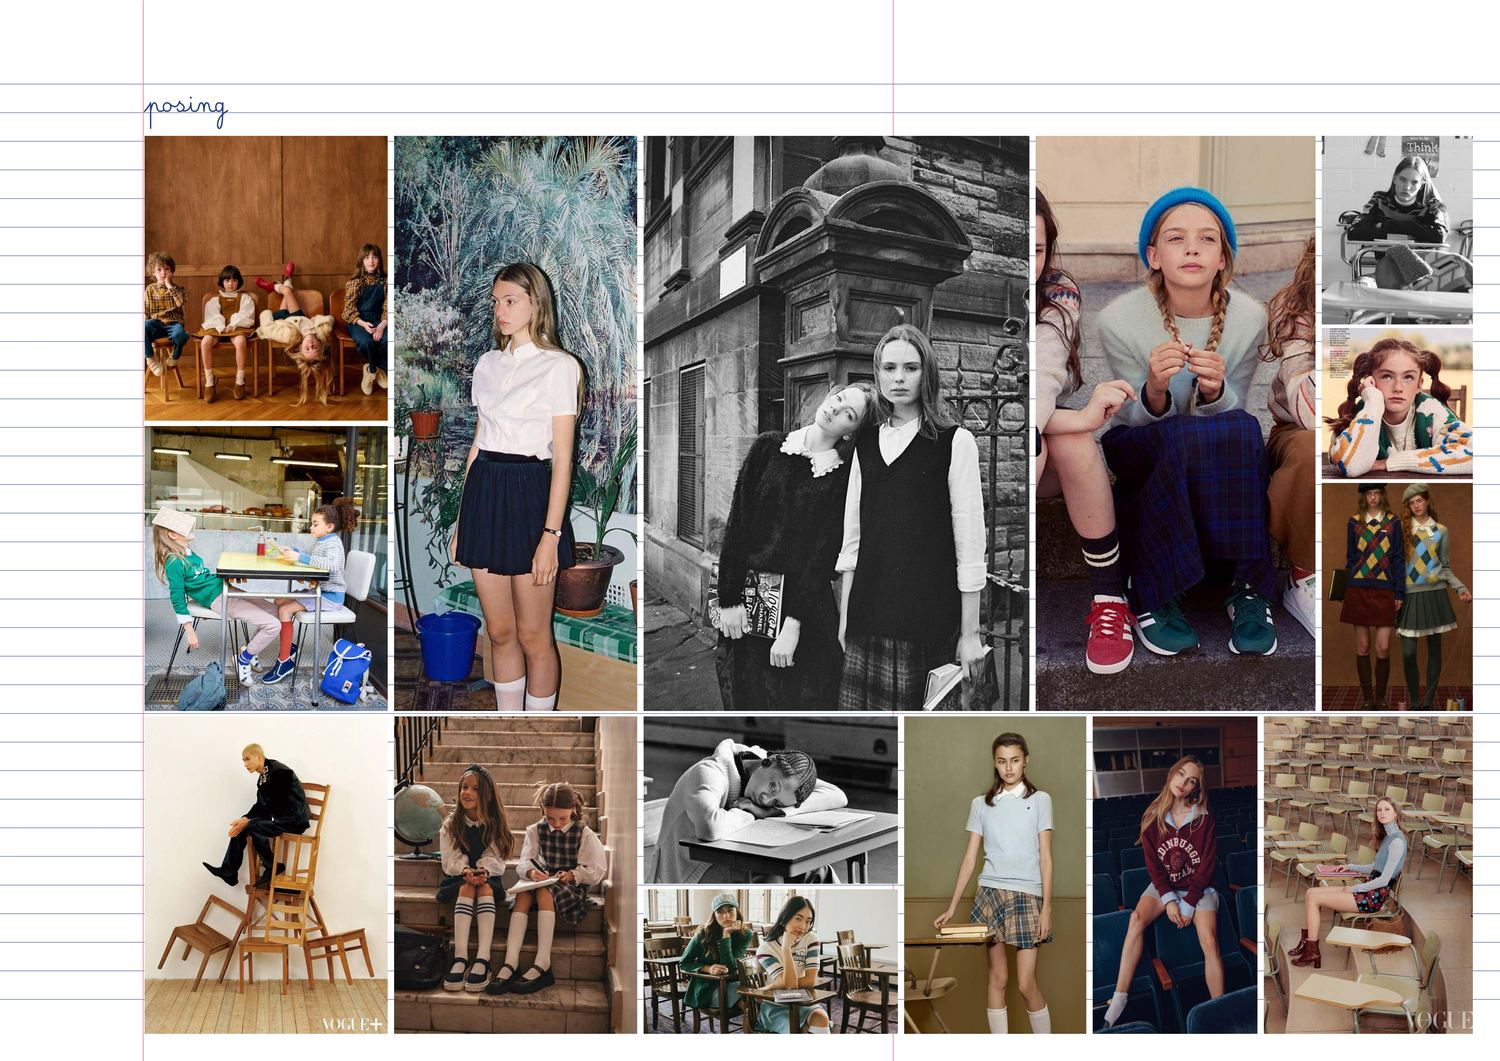Select photo of girl in Edinburgh sweatshirt
This screenshot has width=1500, height=1061.
tap(1175, 875)
